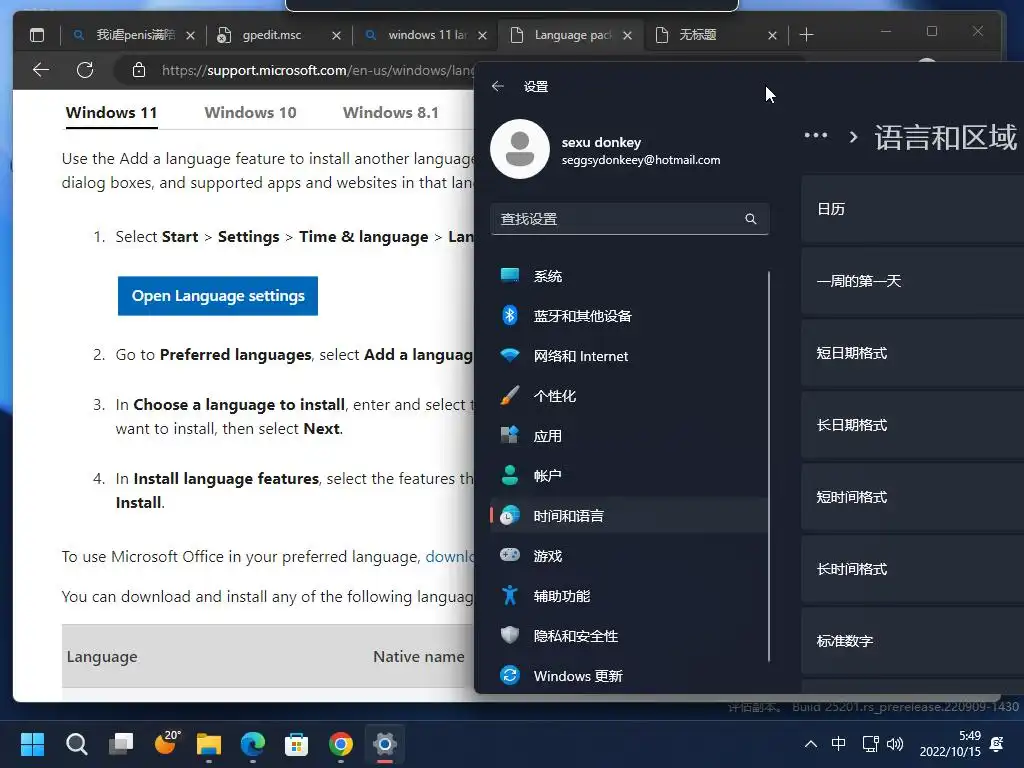Open Bluetooth and other devices icon
Image resolution: width=1024 pixels, height=768 pixels.
(x=509, y=315)
